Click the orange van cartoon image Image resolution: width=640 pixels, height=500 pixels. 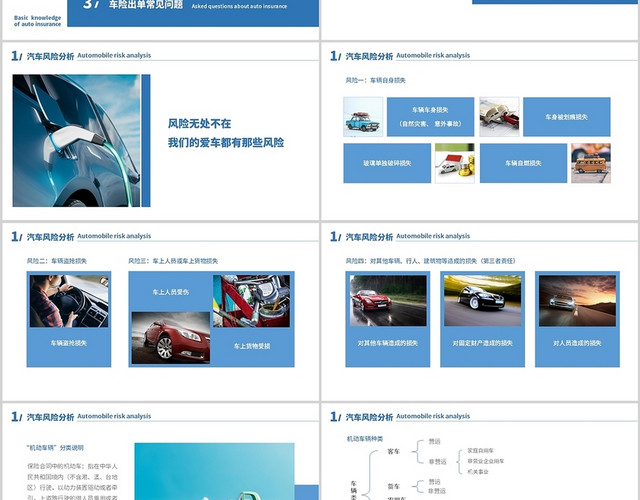(x=590, y=163)
